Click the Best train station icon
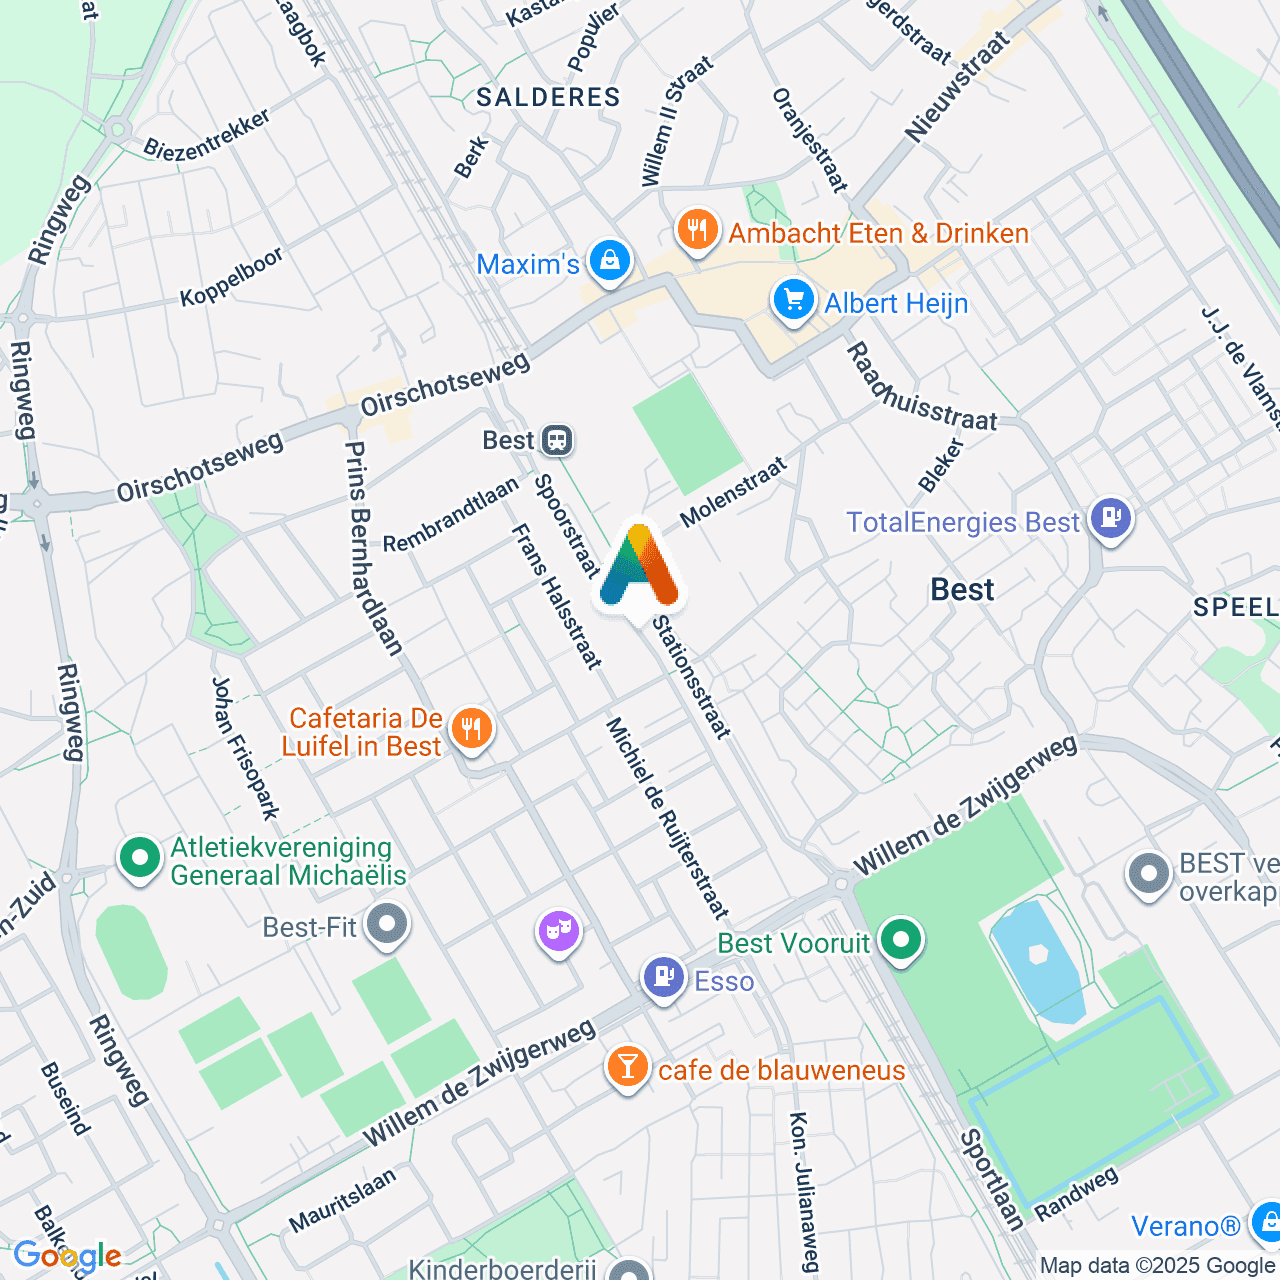 tap(557, 440)
